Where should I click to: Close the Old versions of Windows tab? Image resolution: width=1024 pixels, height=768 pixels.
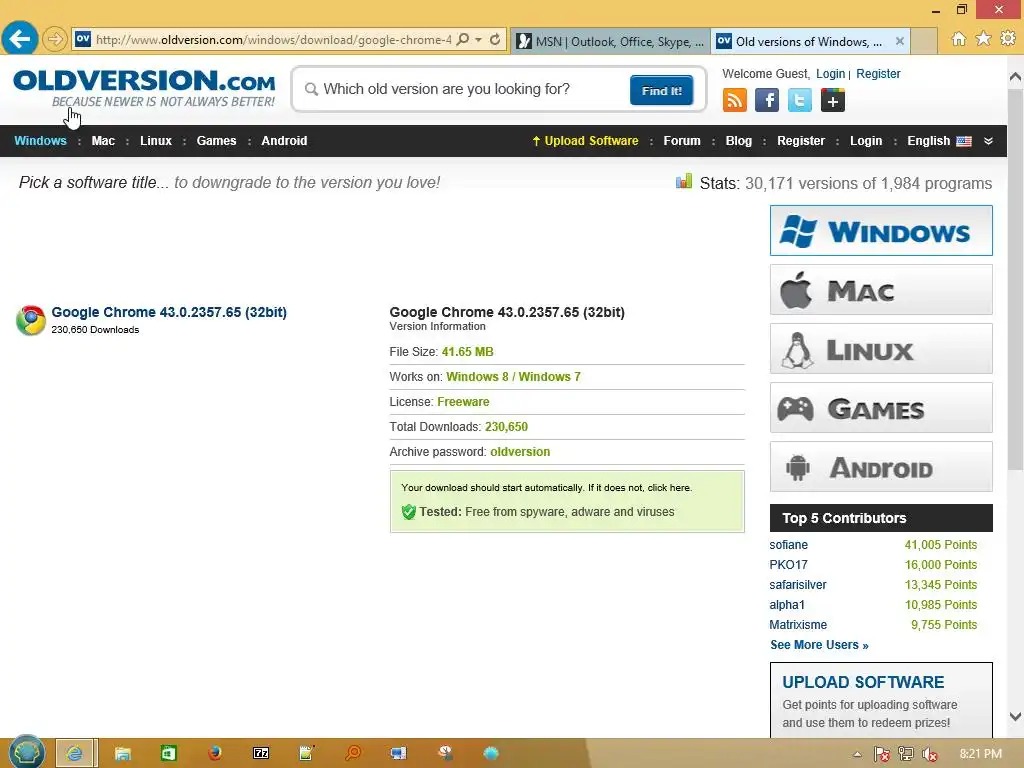click(x=899, y=41)
